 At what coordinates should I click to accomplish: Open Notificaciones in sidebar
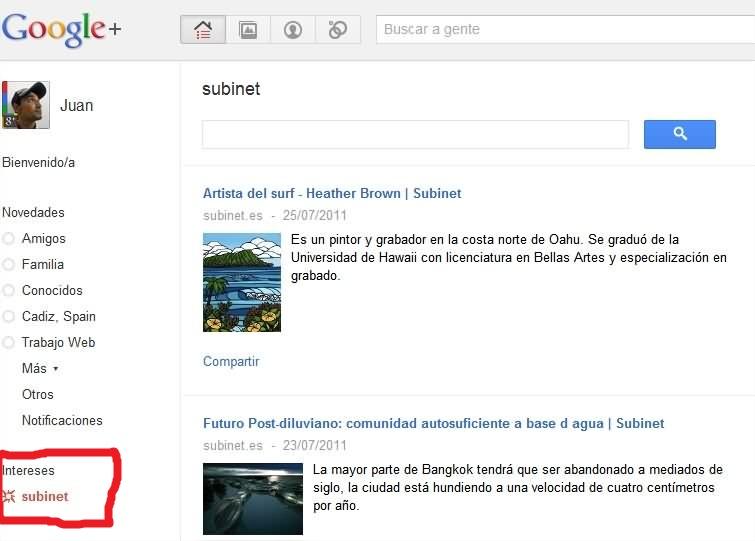(62, 420)
